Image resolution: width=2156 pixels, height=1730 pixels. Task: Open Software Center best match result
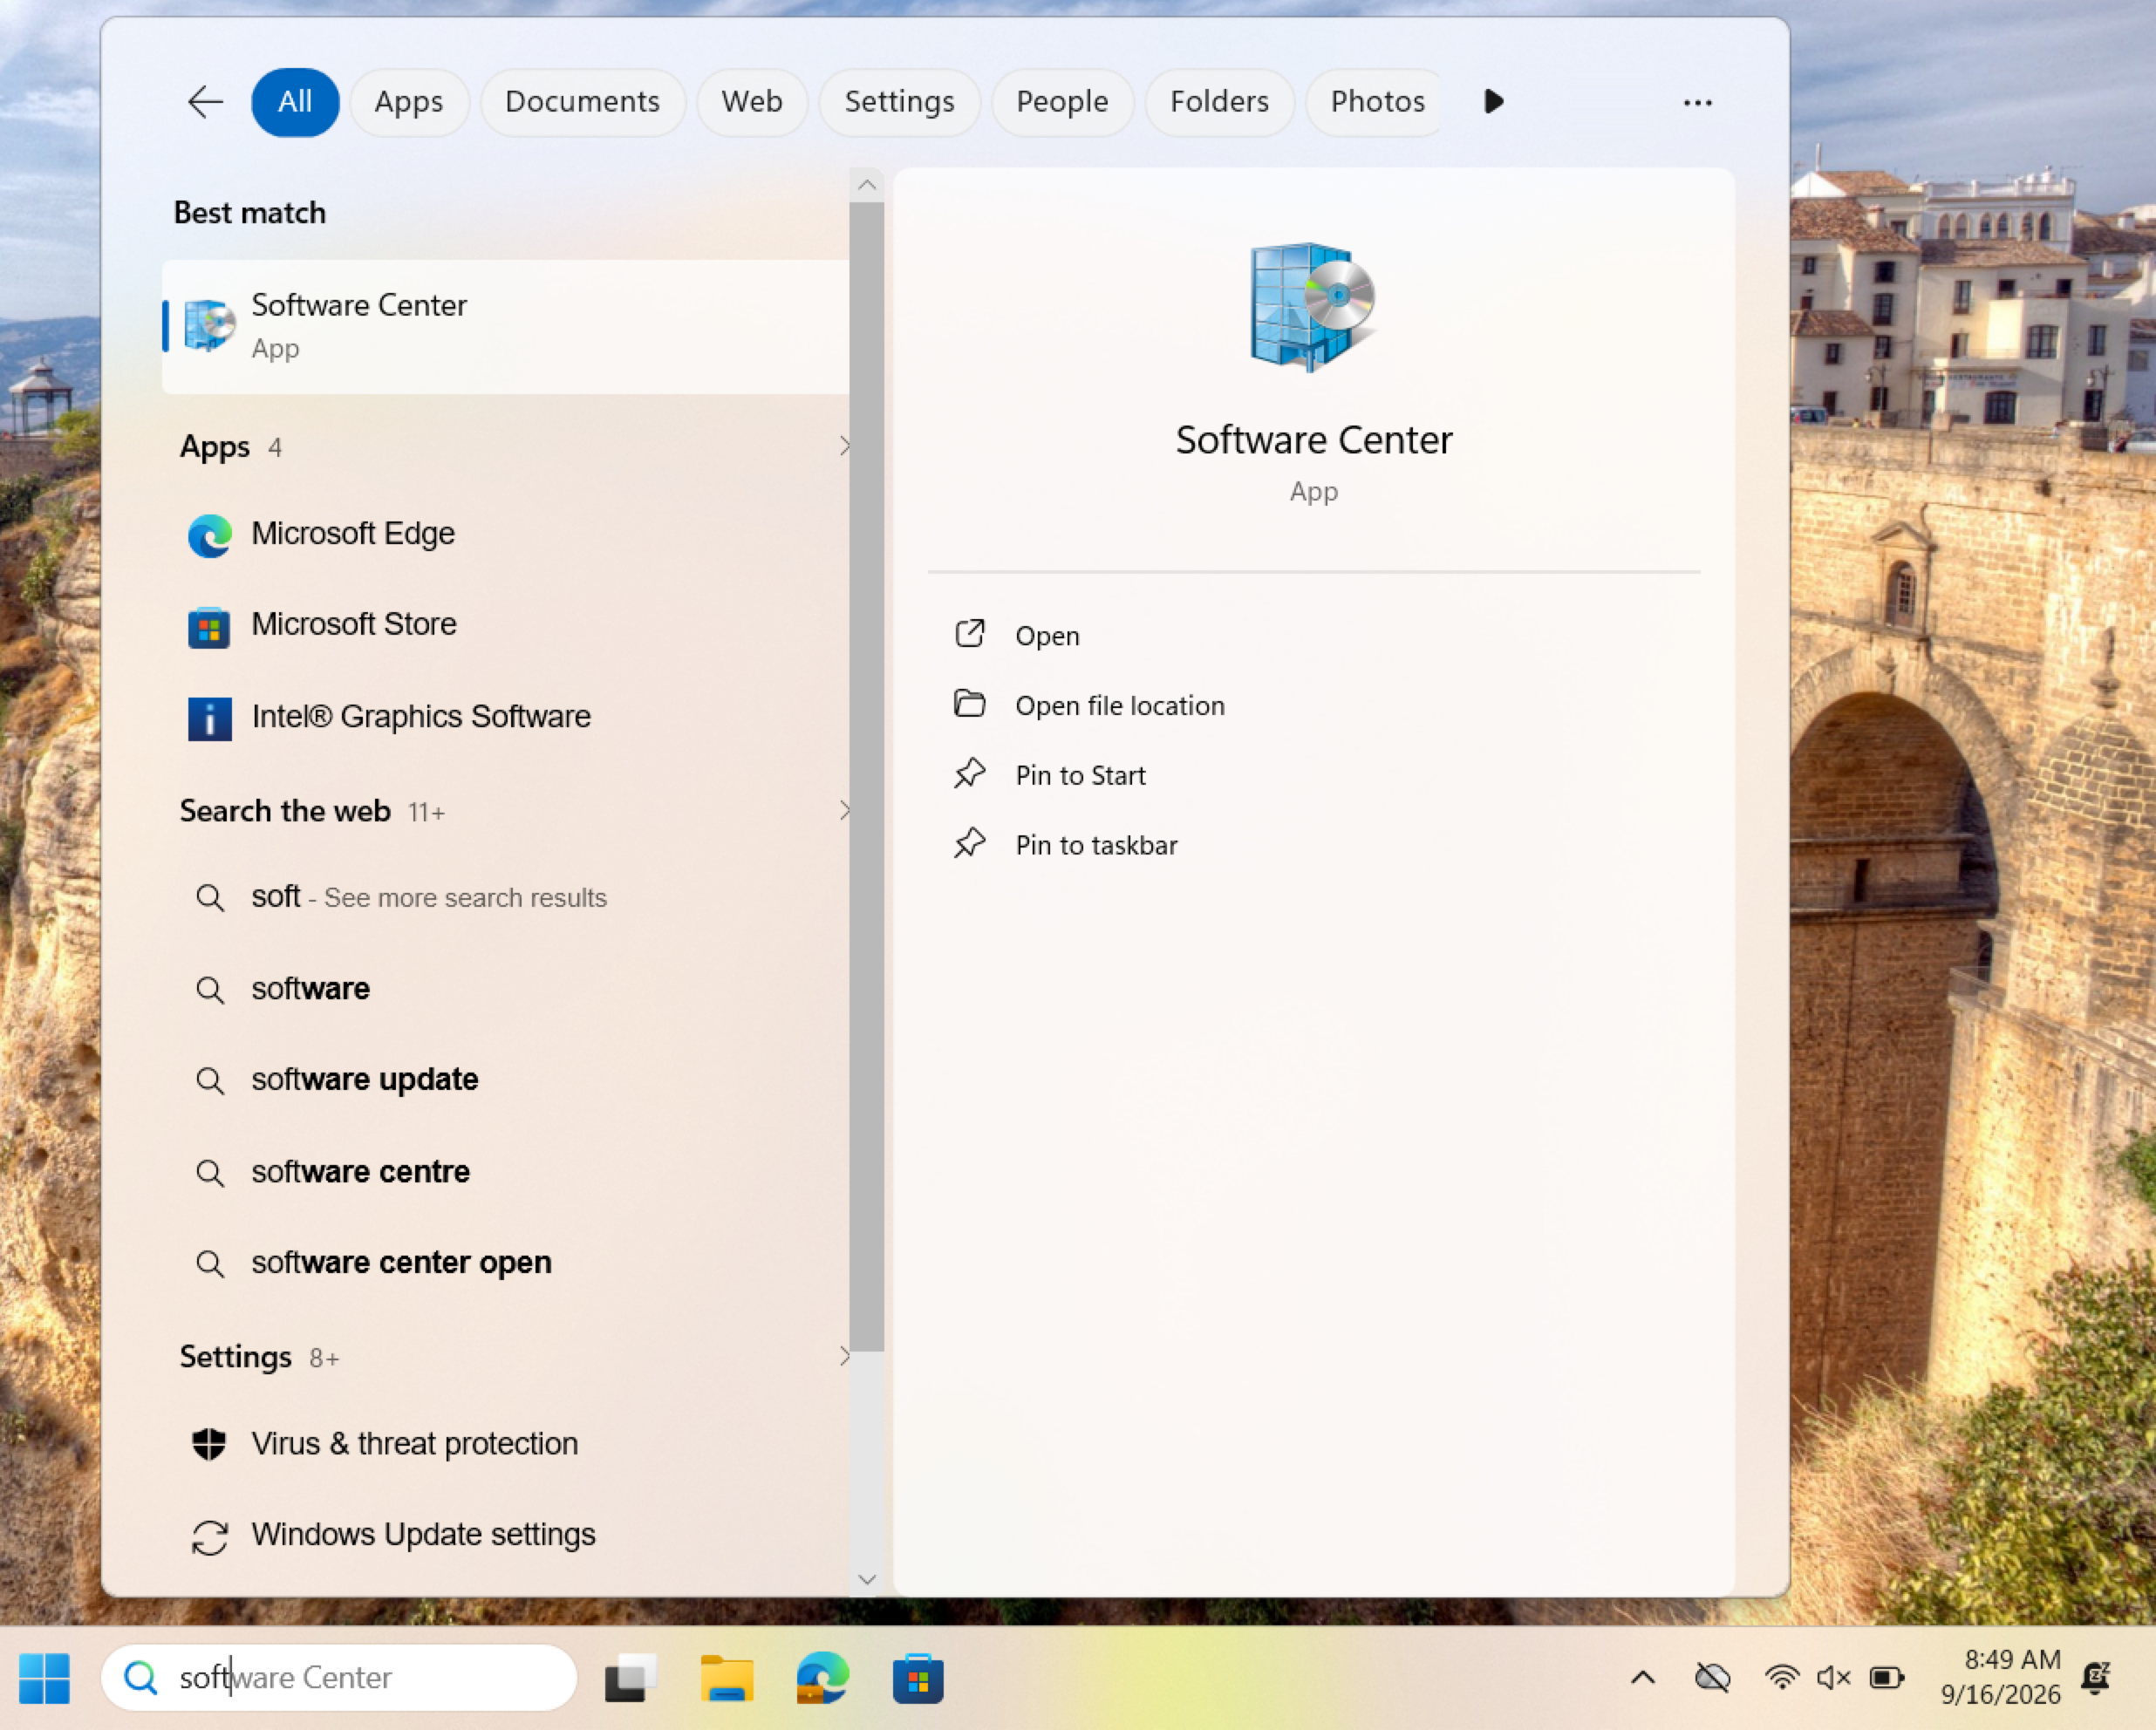click(x=505, y=326)
